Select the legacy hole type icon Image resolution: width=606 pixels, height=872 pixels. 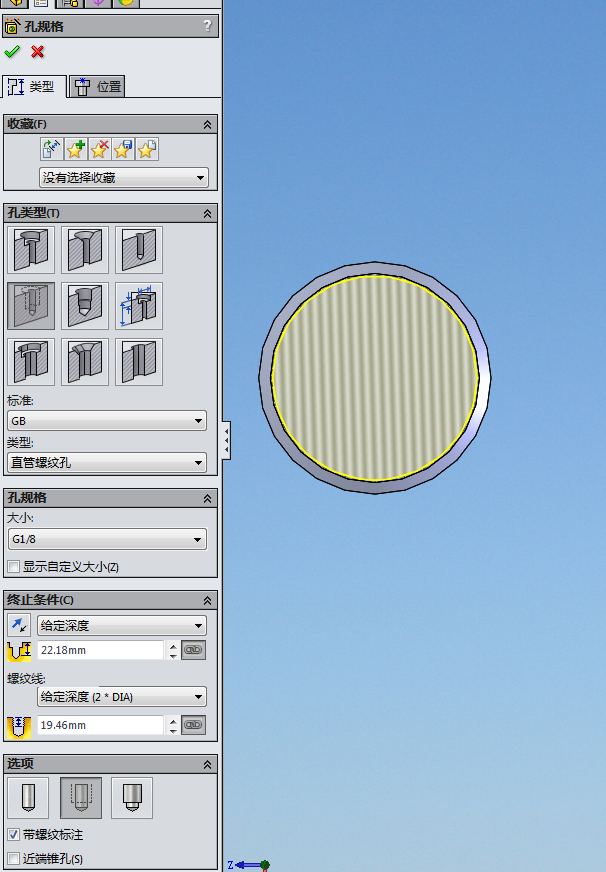tap(139, 306)
